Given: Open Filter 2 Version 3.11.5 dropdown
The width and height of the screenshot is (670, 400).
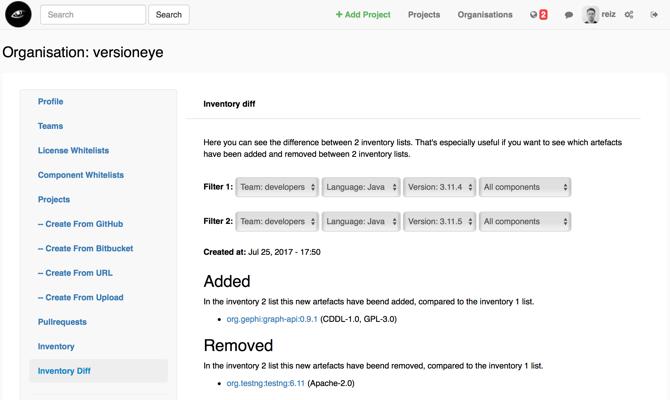Looking at the screenshot, I should pyautogui.click(x=440, y=222).
